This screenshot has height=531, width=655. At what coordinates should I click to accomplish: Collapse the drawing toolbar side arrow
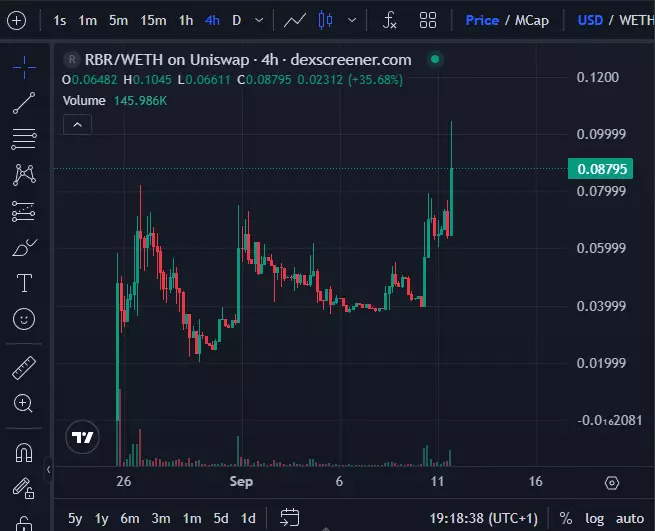pyautogui.click(x=48, y=470)
